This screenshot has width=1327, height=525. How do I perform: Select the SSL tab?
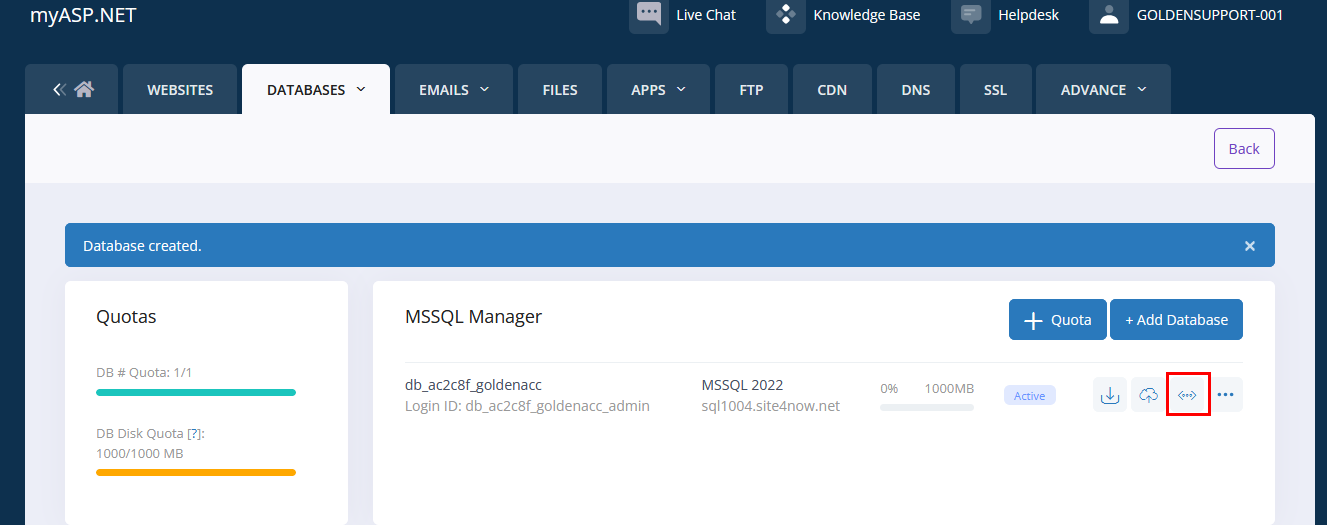tap(995, 90)
